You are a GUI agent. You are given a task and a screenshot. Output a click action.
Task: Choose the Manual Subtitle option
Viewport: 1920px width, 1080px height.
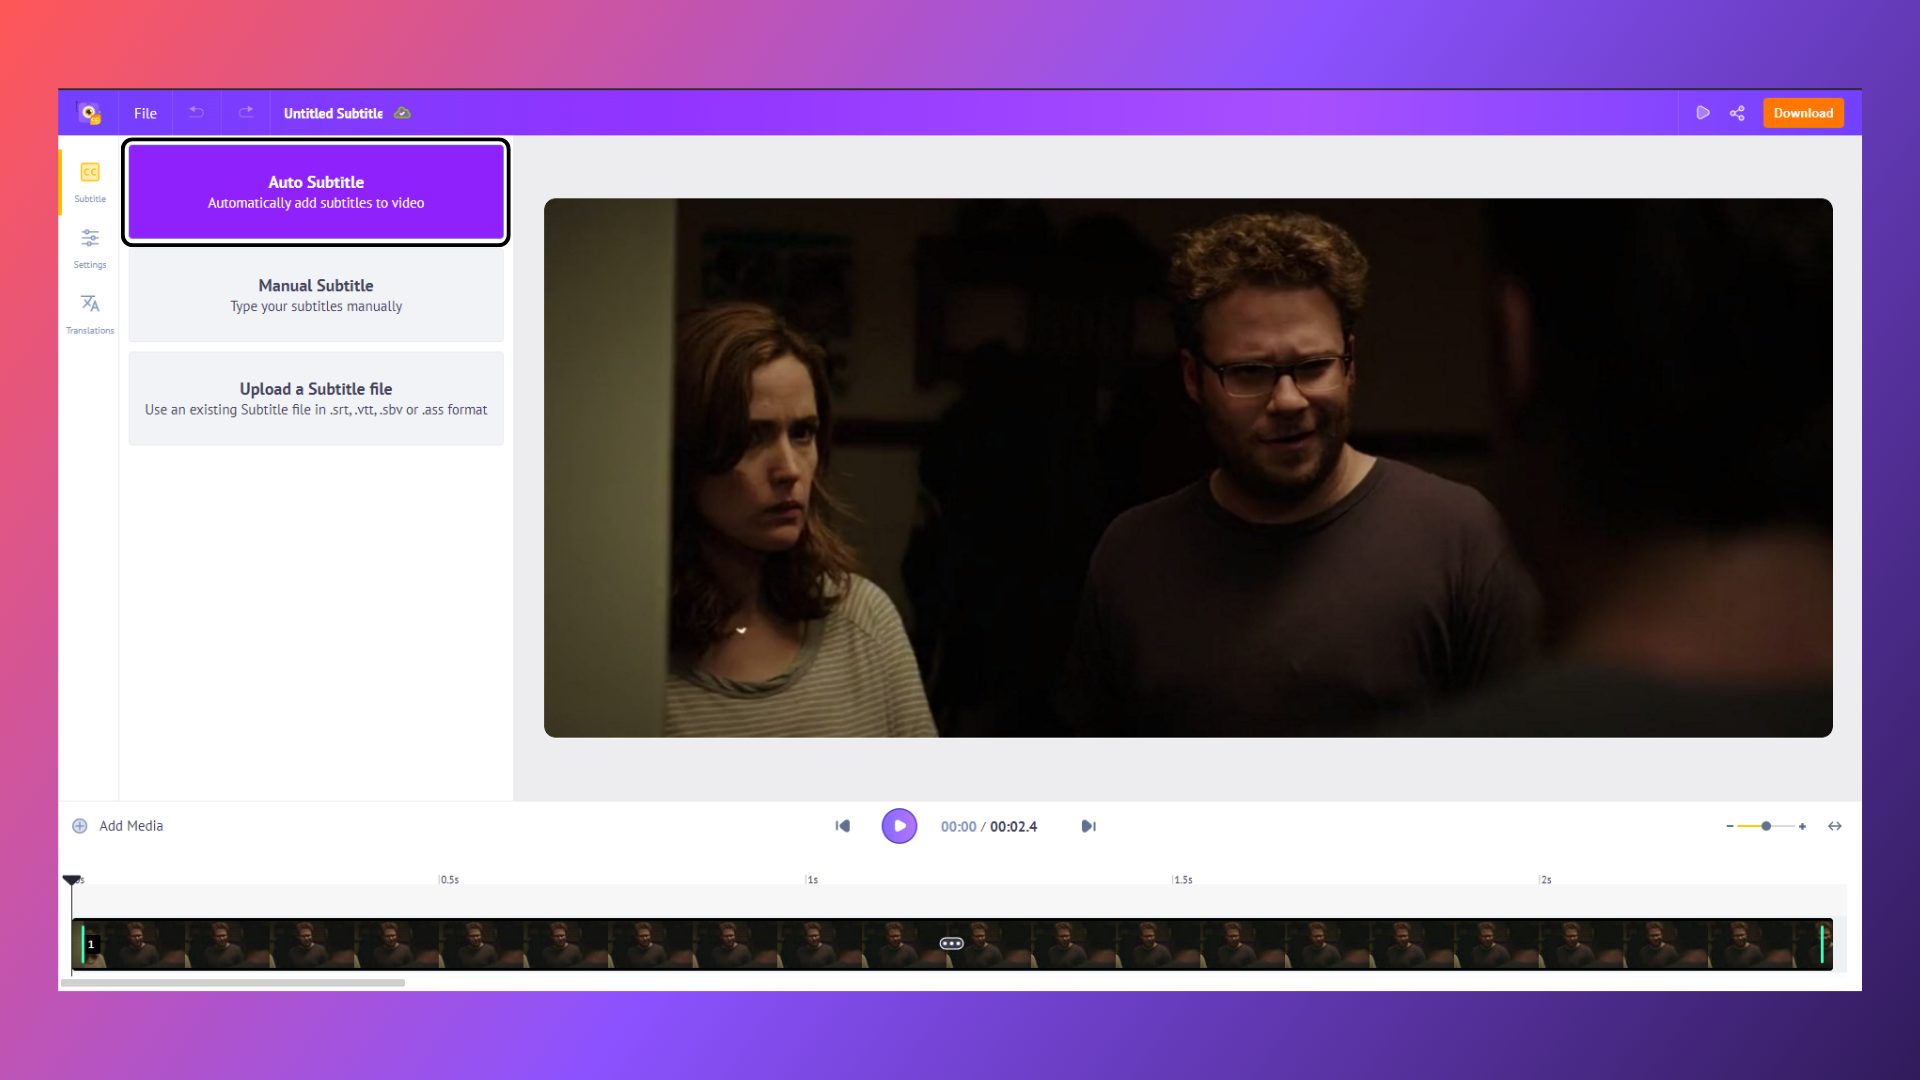pos(316,295)
